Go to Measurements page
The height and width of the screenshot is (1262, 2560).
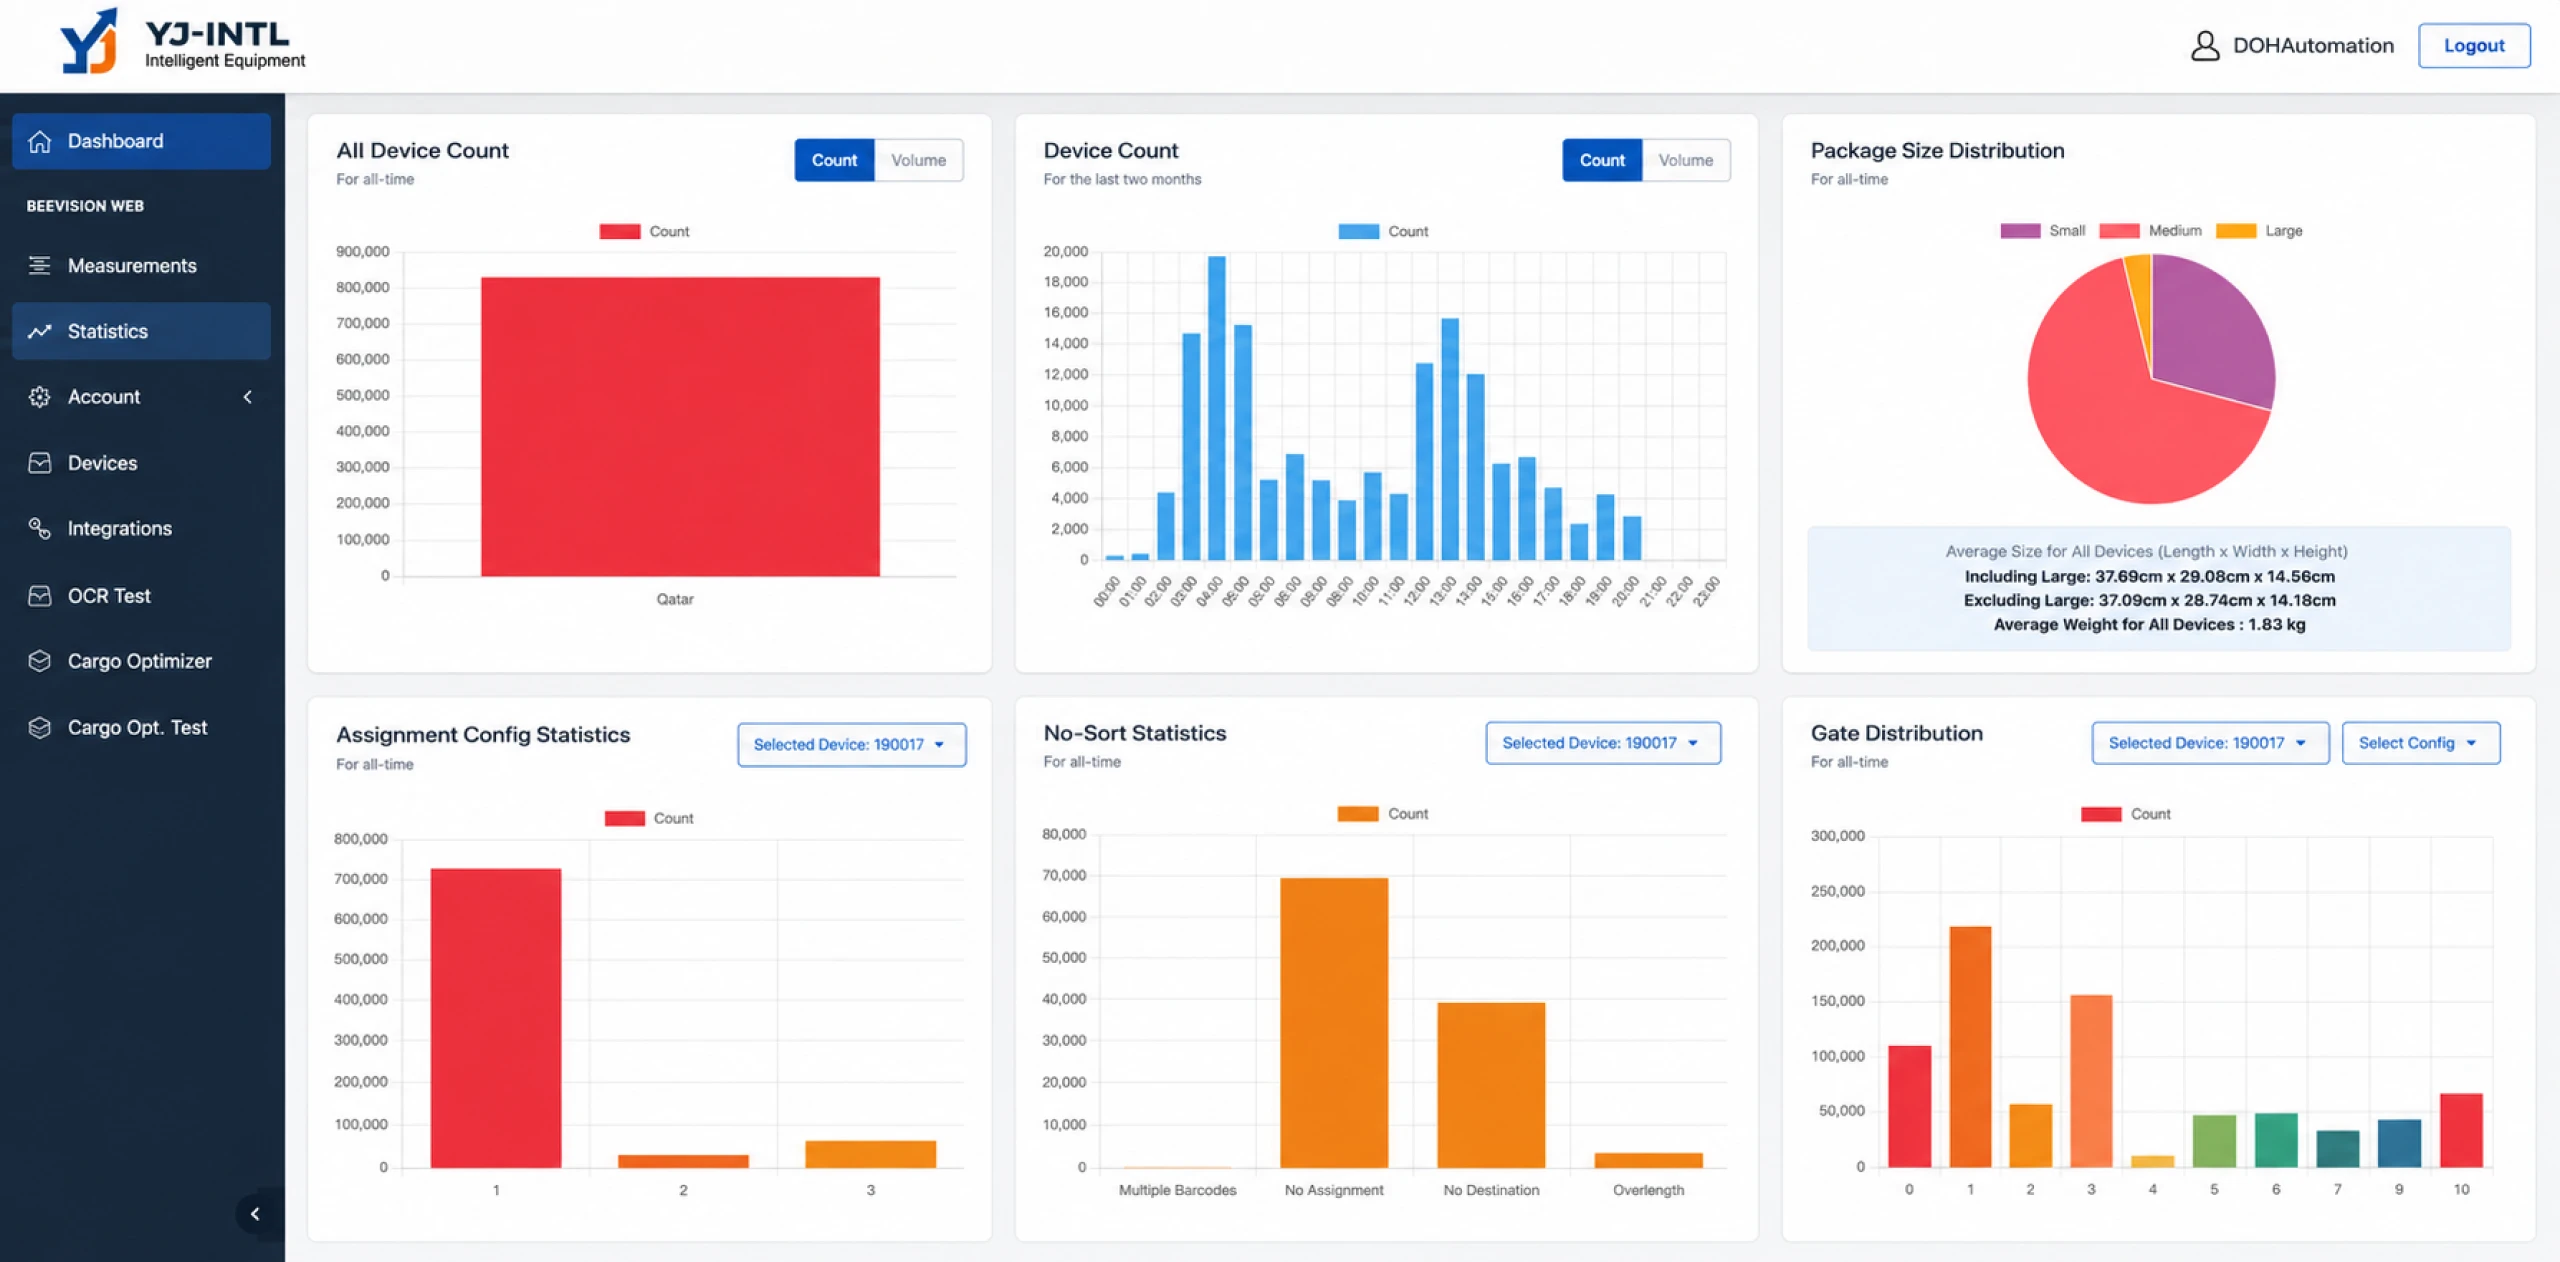[x=141, y=265]
